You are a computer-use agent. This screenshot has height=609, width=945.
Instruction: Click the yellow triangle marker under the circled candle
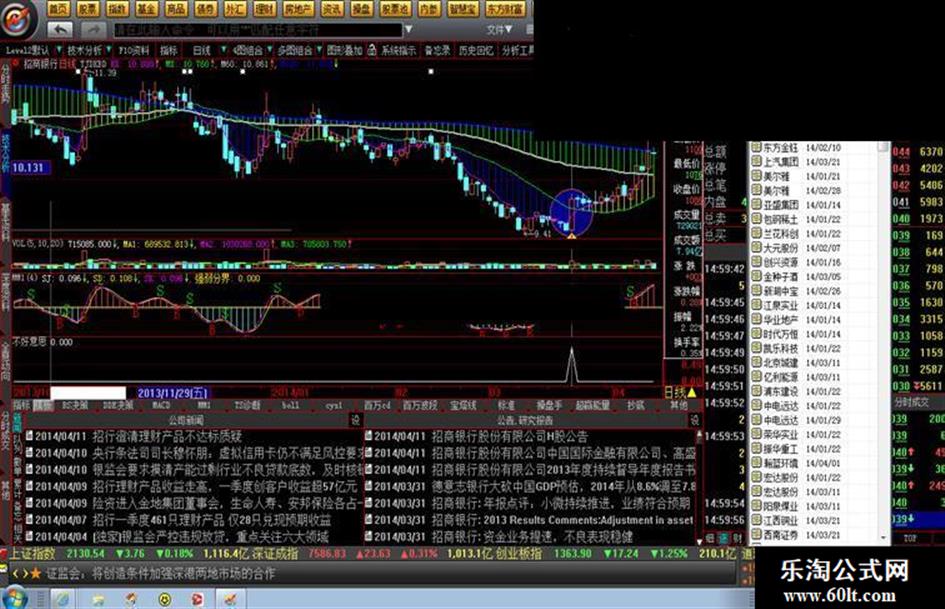point(571,236)
